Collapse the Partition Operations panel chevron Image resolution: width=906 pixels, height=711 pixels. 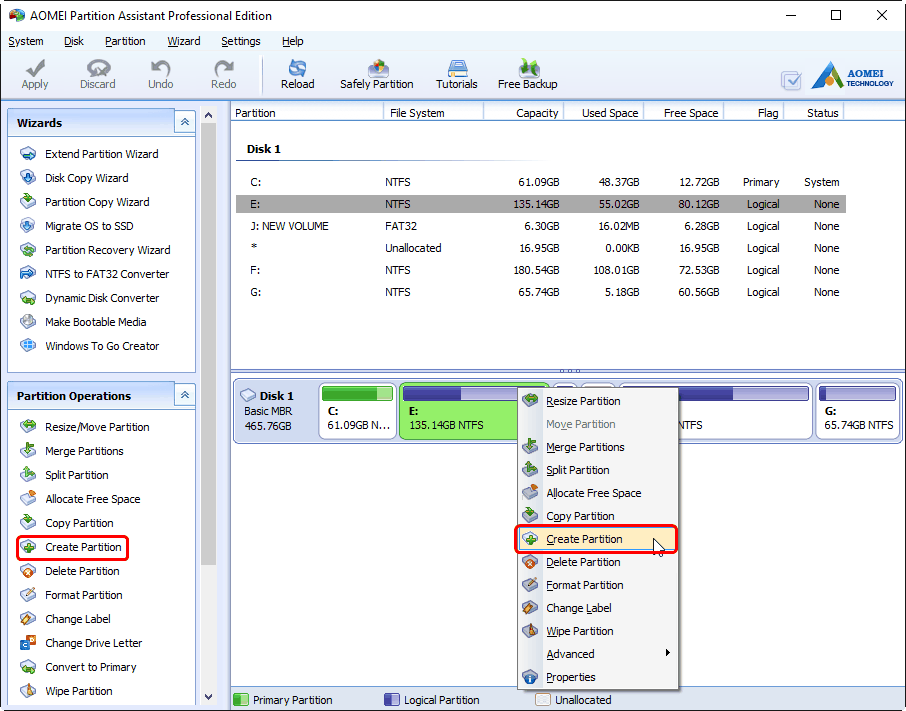click(185, 395)
